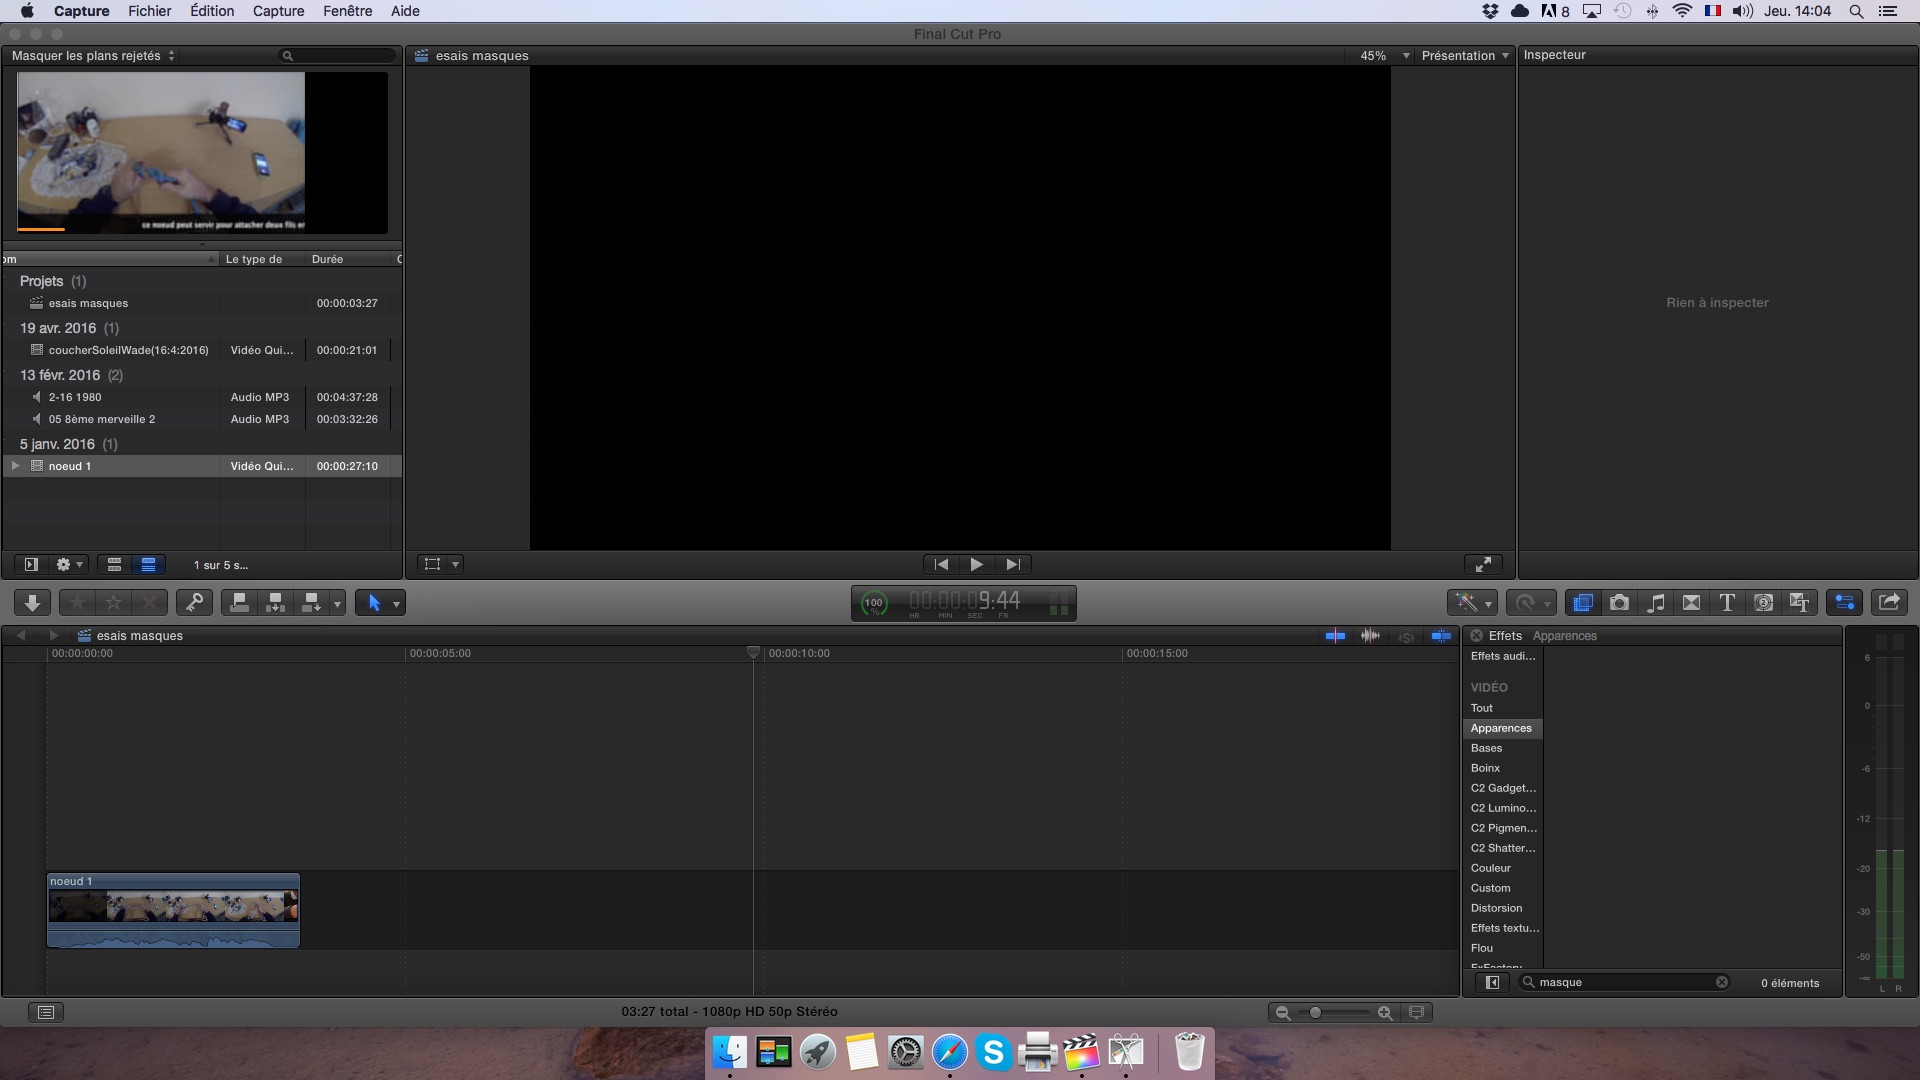Open the Keyword Editor key icon
This screenshot has width=1920, height=1080.
coord(194,602)
